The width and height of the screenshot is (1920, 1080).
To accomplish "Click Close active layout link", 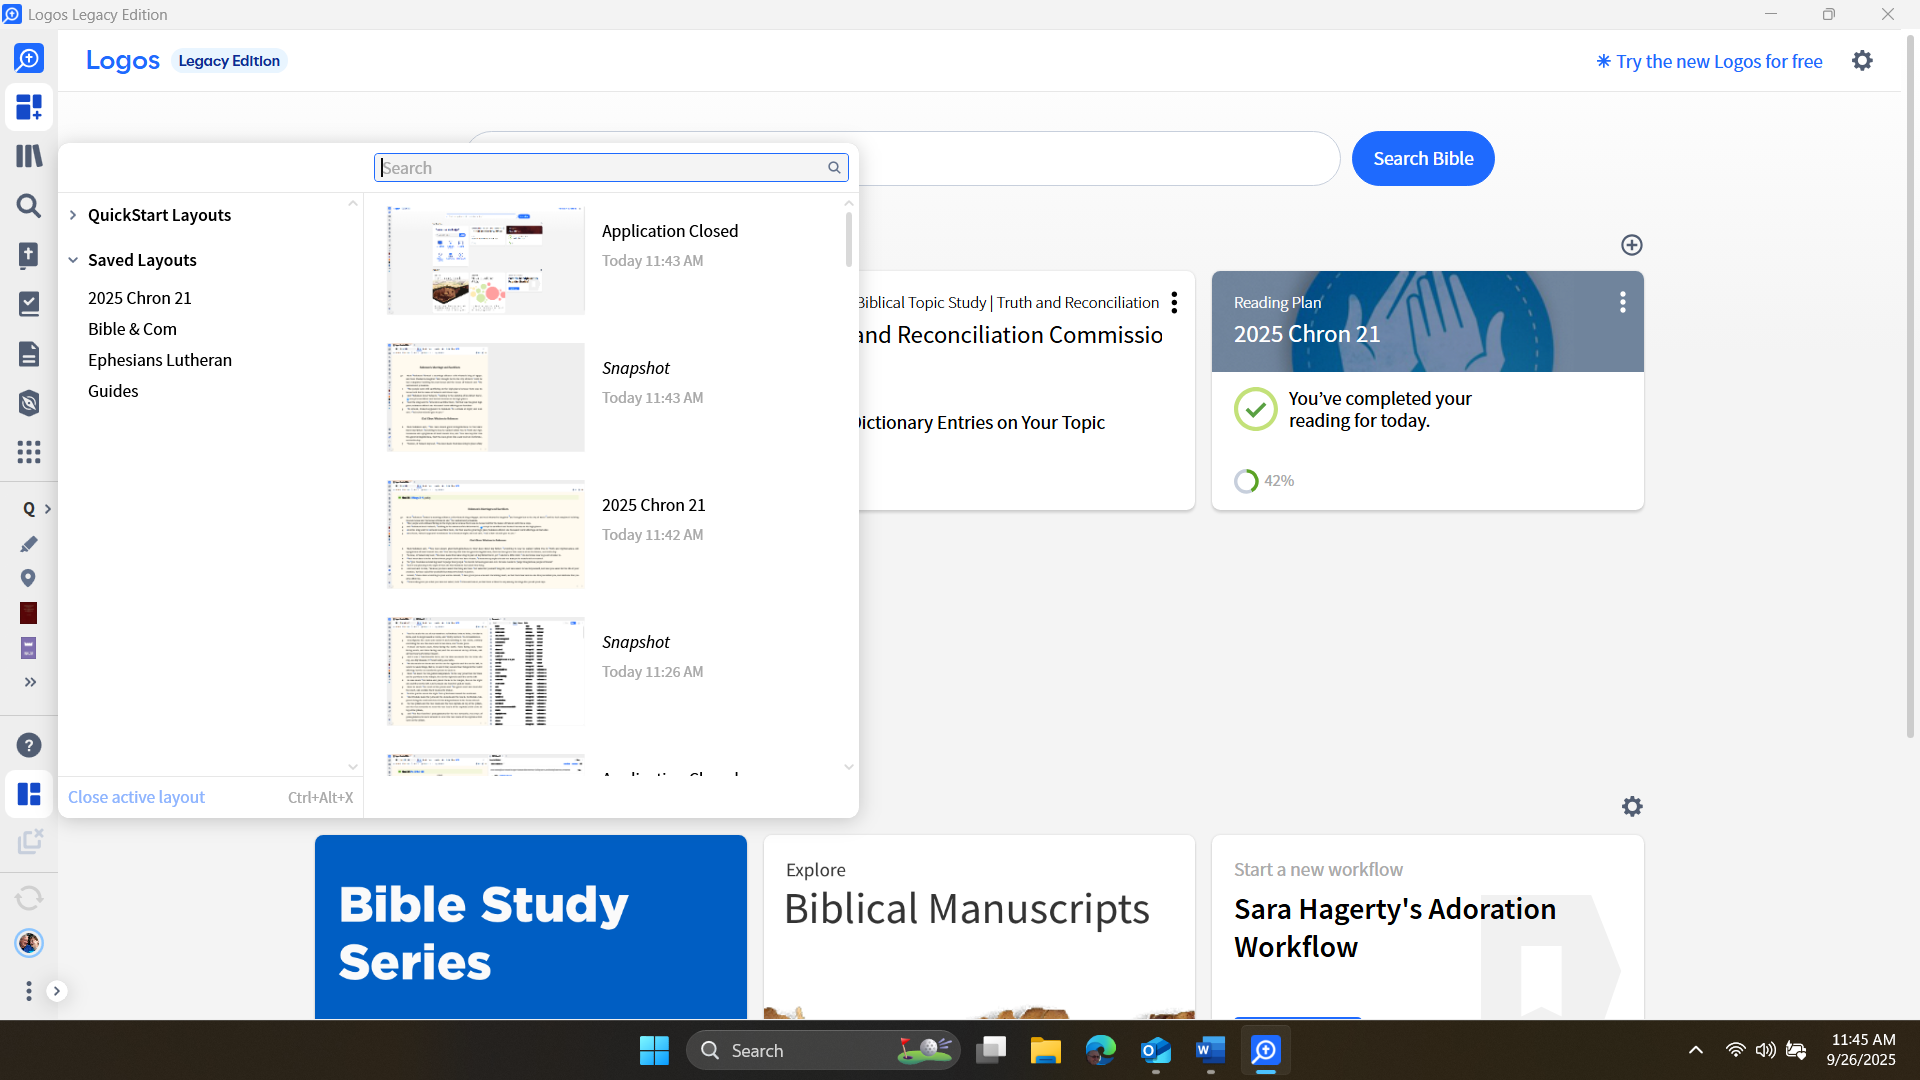I will coord(136,797).
